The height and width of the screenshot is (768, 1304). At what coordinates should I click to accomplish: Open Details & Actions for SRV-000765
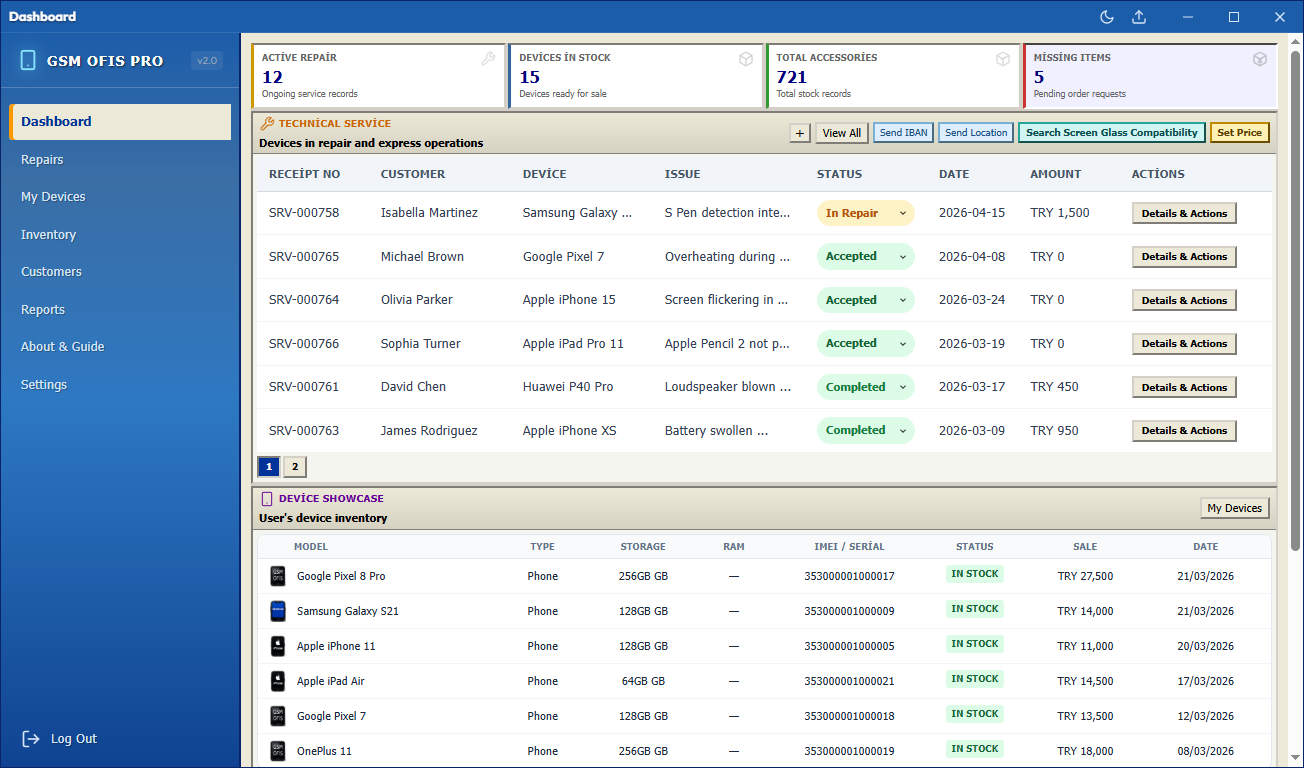[x=1185, y=257]
